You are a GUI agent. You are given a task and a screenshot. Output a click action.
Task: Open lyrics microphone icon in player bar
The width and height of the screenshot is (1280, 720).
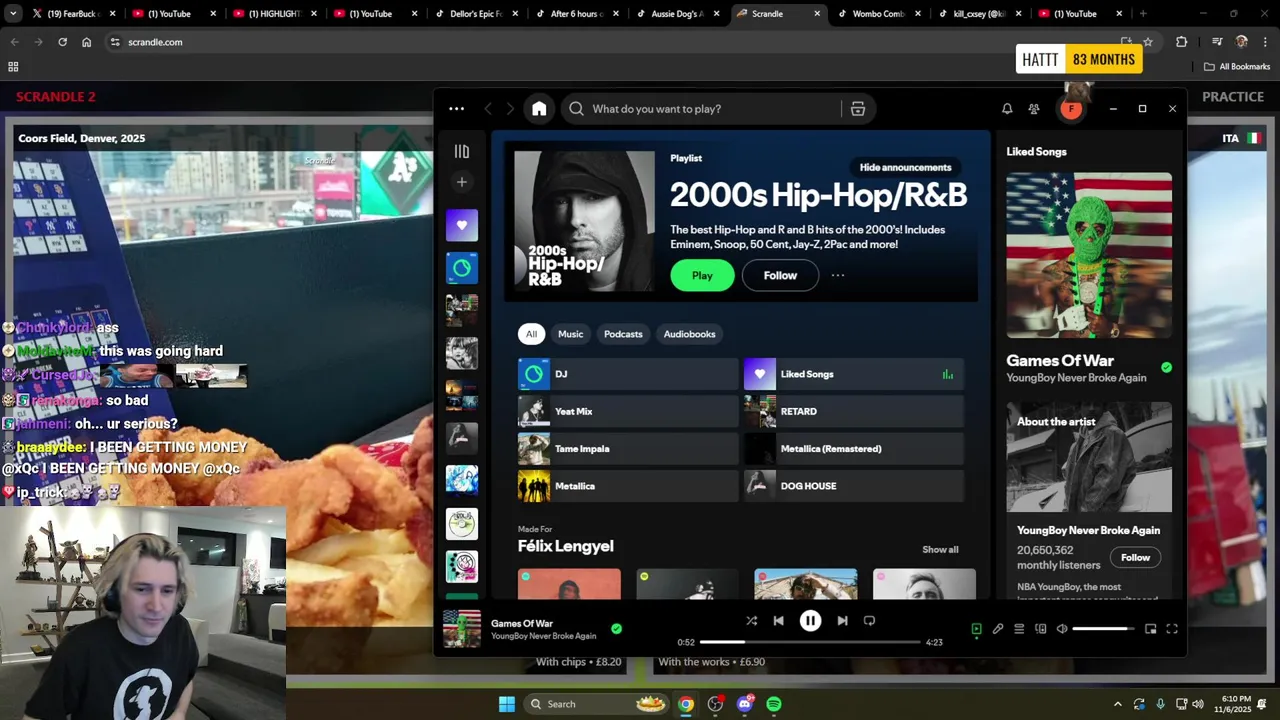[998, 629]
